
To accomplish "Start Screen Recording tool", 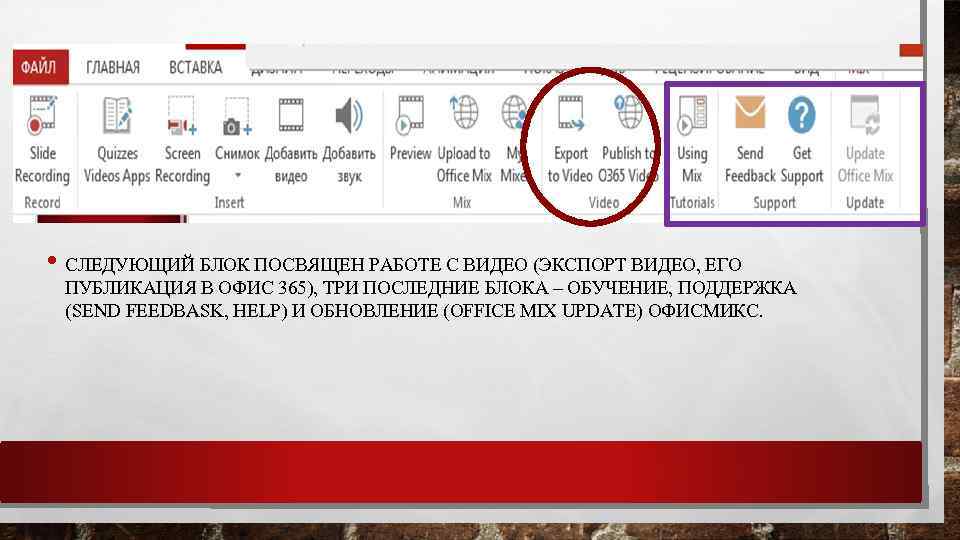I will pyautogui.click(x=182, y=140).
